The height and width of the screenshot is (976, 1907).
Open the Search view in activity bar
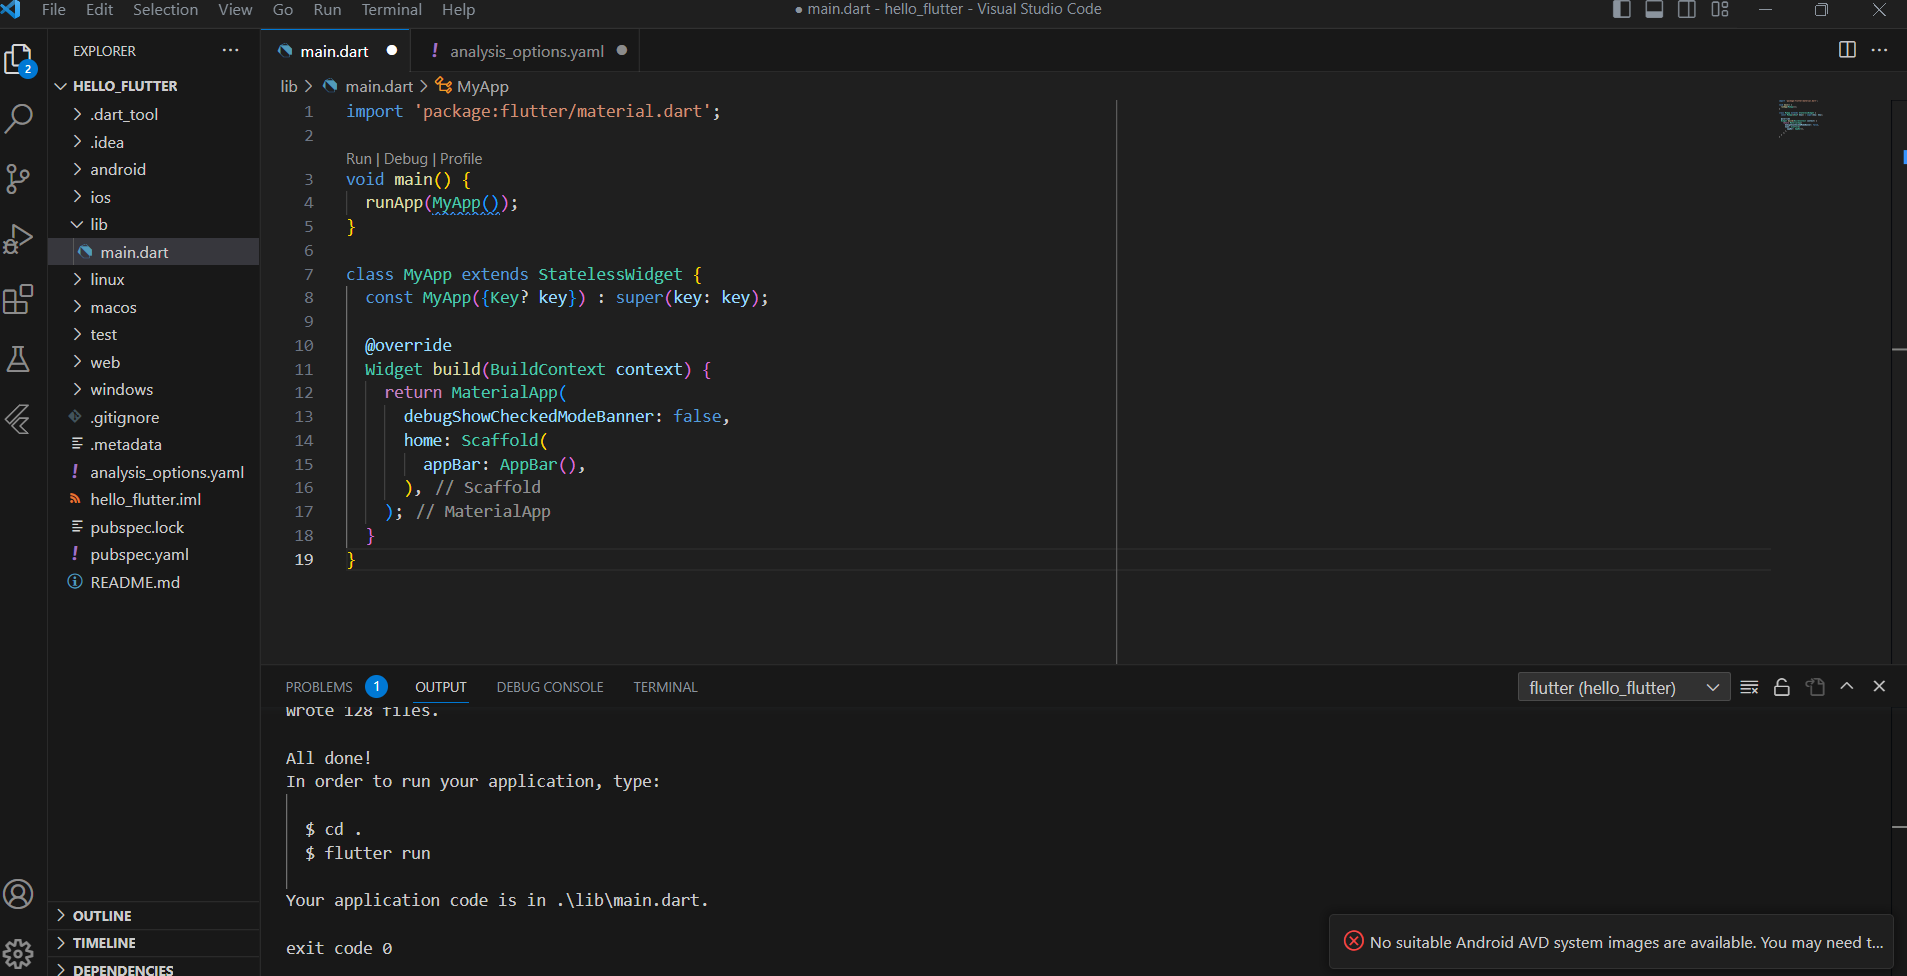coord(19,119)
